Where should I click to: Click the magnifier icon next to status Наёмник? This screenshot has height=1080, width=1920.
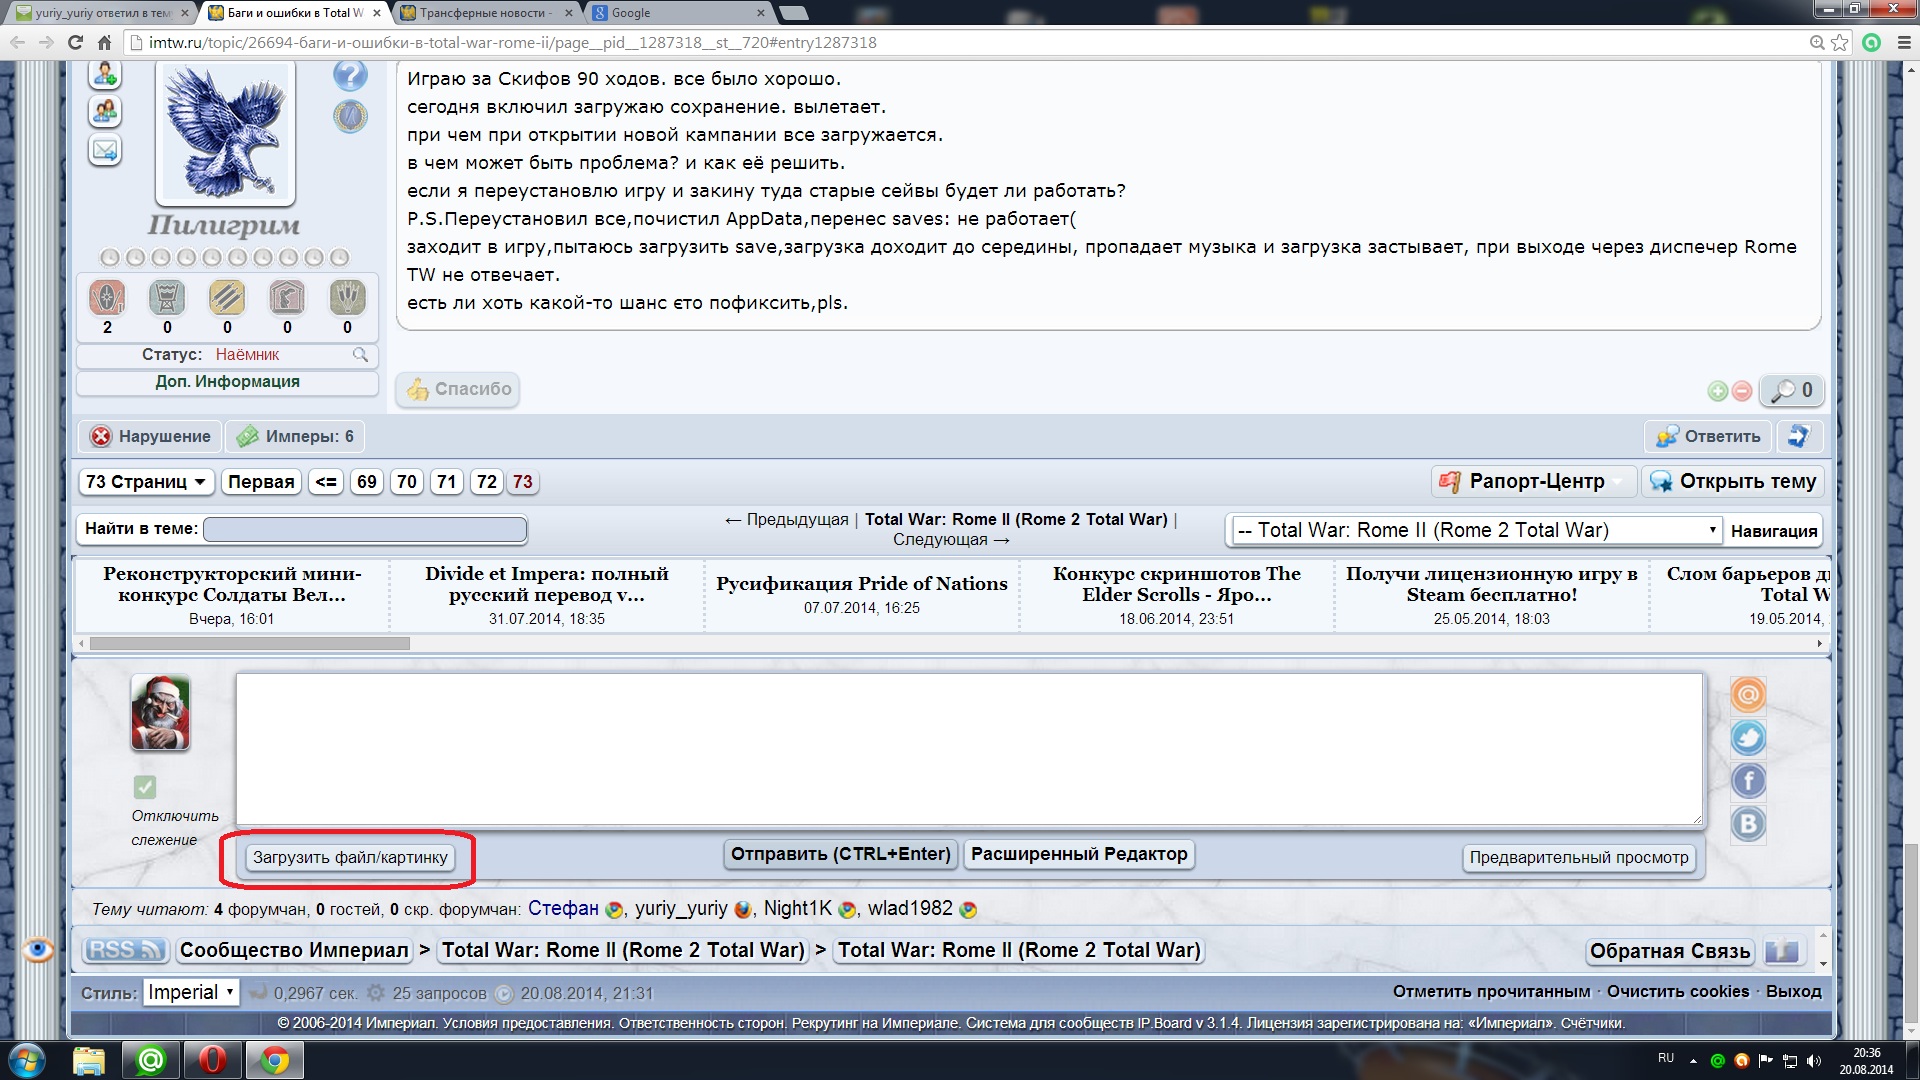360,354
